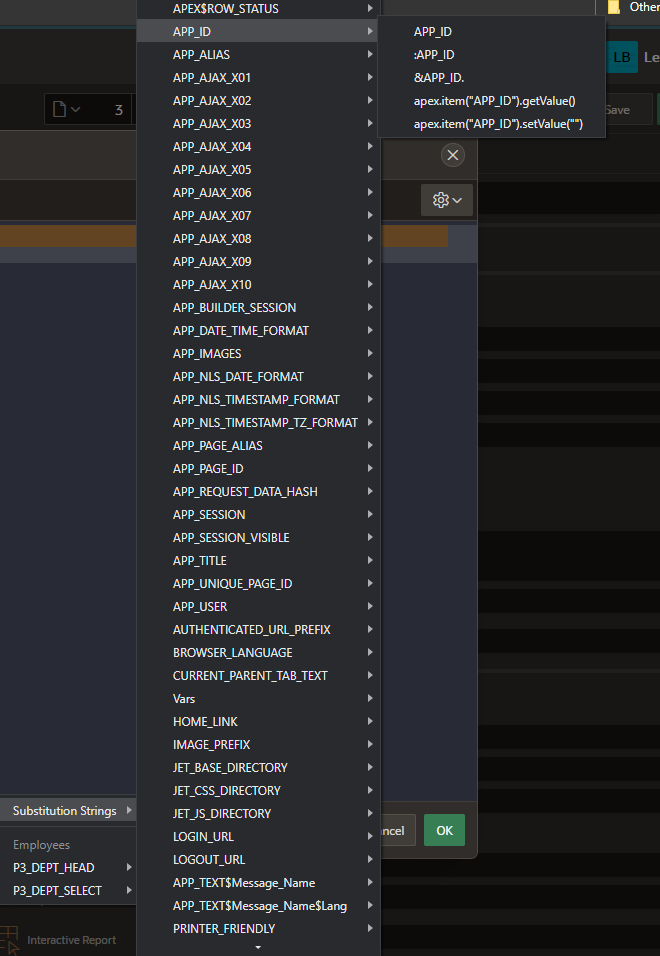660x956 pixels.
Task: Open Vars submenu entry
Action: (x=258, y=699)
